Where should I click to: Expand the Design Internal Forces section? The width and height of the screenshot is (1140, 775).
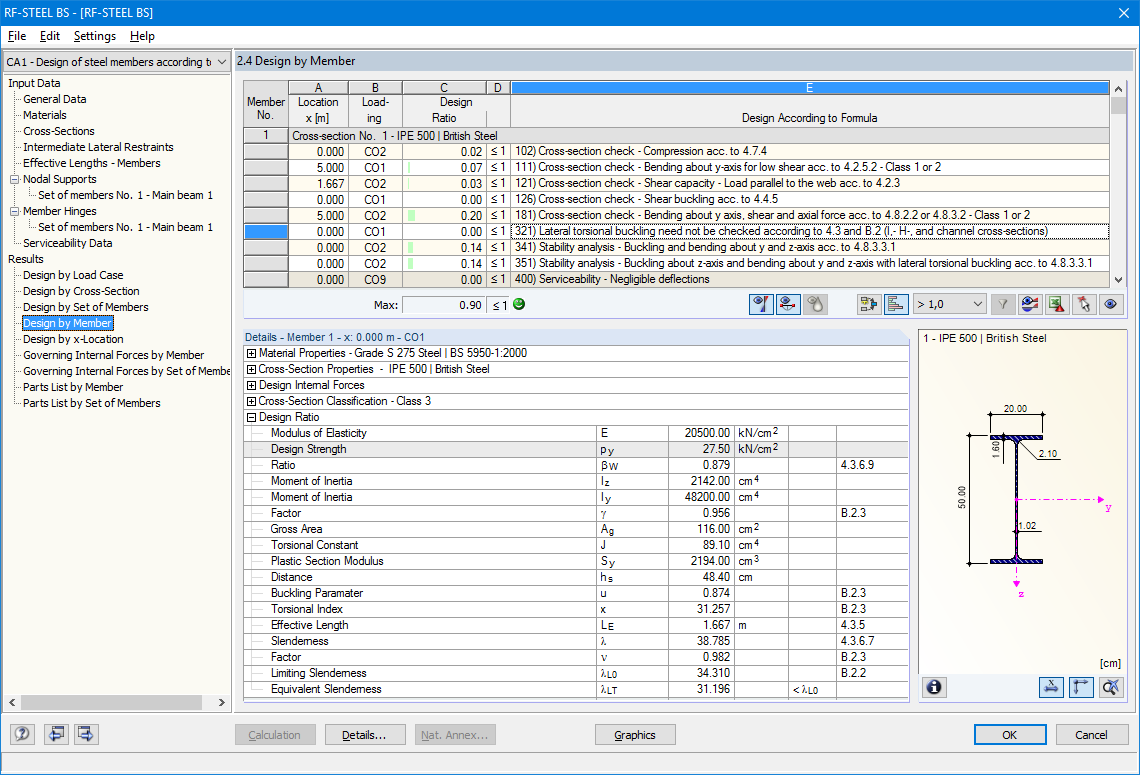[x=252, y=385]
